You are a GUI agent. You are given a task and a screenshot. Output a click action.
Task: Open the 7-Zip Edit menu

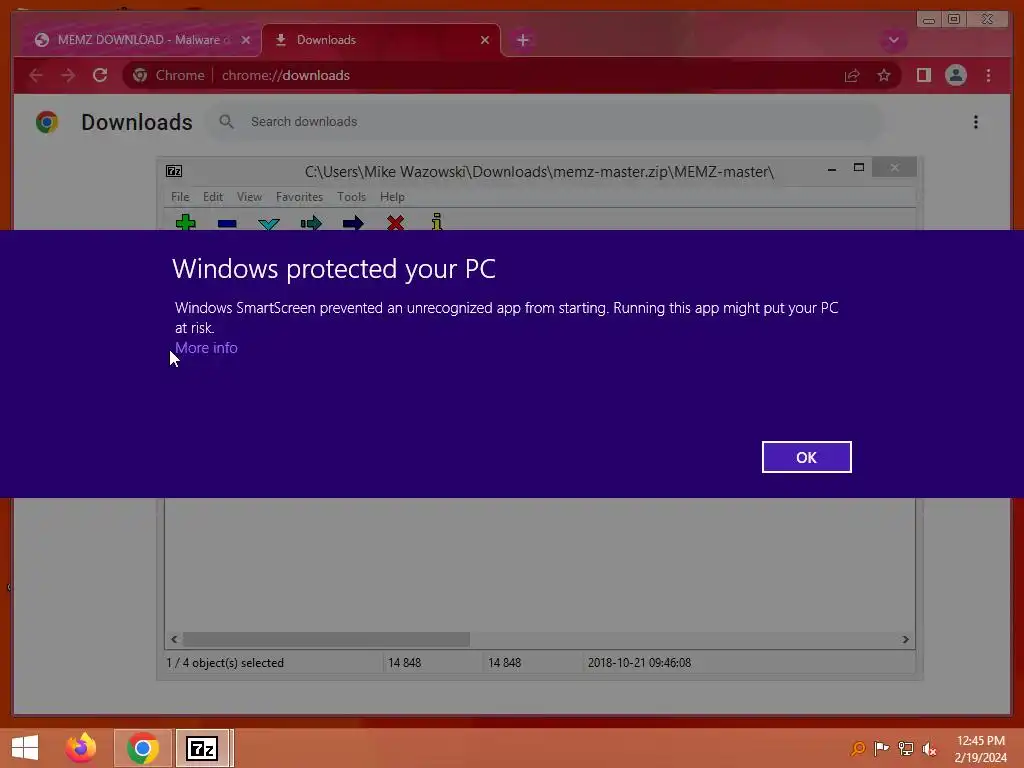click(213, 197)
